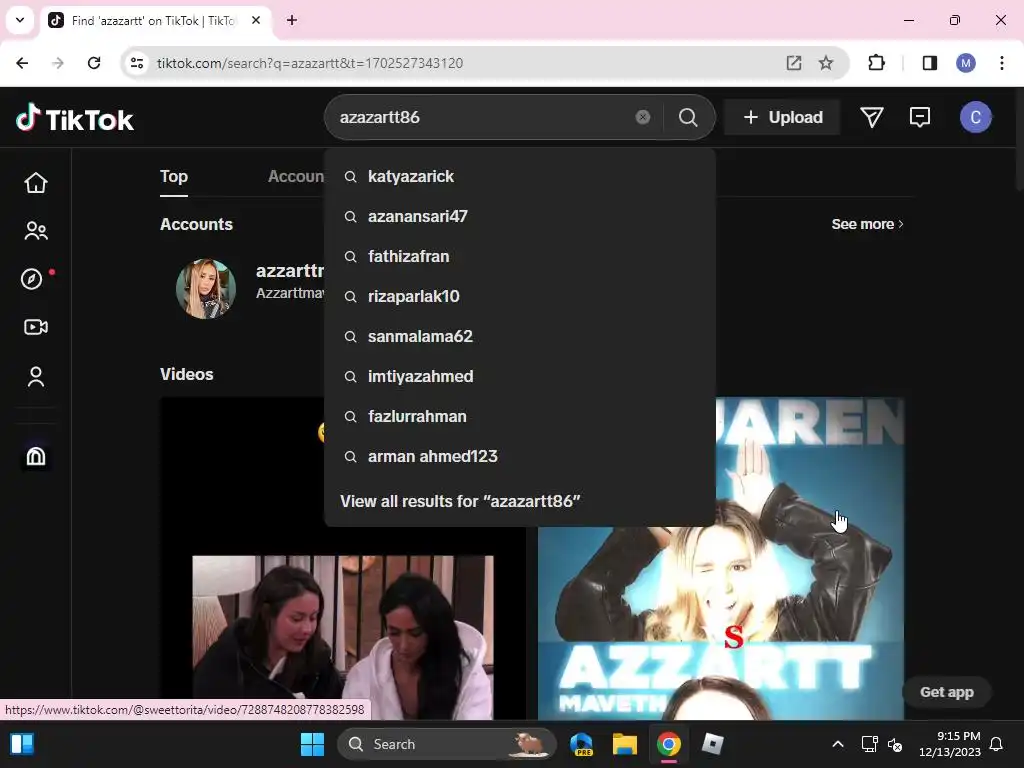Open Roblox taskbar icon

click(x=712, y=744)
